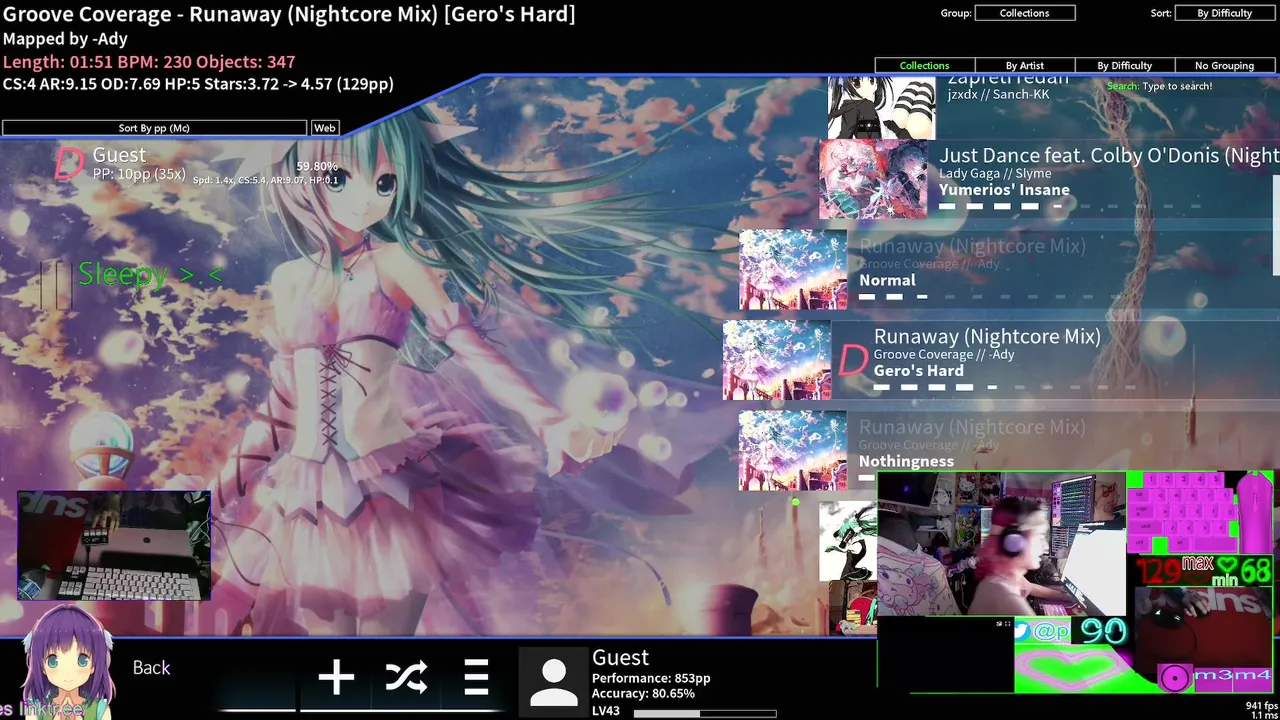Image resolution: width=1280 pixels, height=720 pixels.
Task: Open beatmap options hamburger icon
Action: 476,678
